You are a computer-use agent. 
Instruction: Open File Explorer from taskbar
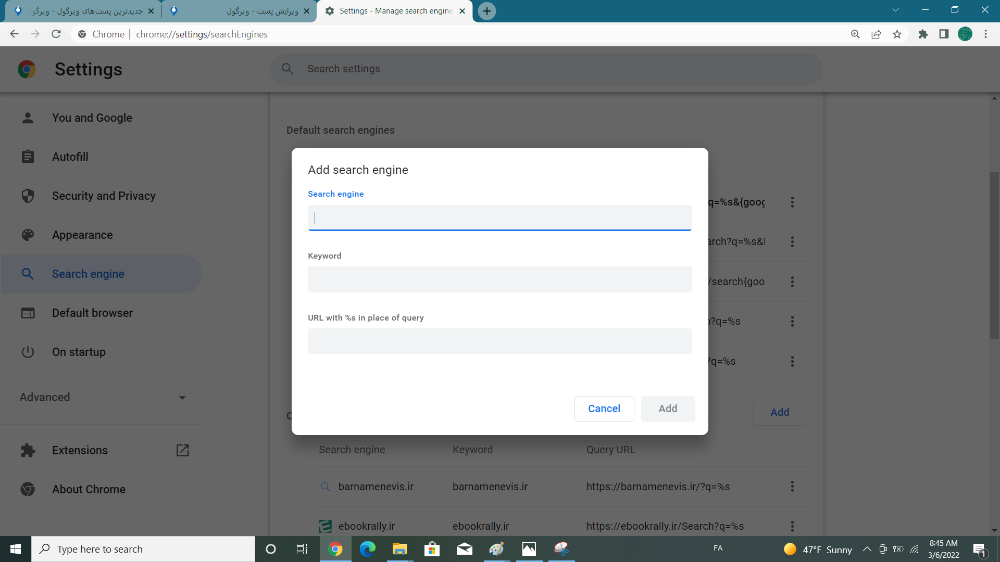[x=400, y=549]
